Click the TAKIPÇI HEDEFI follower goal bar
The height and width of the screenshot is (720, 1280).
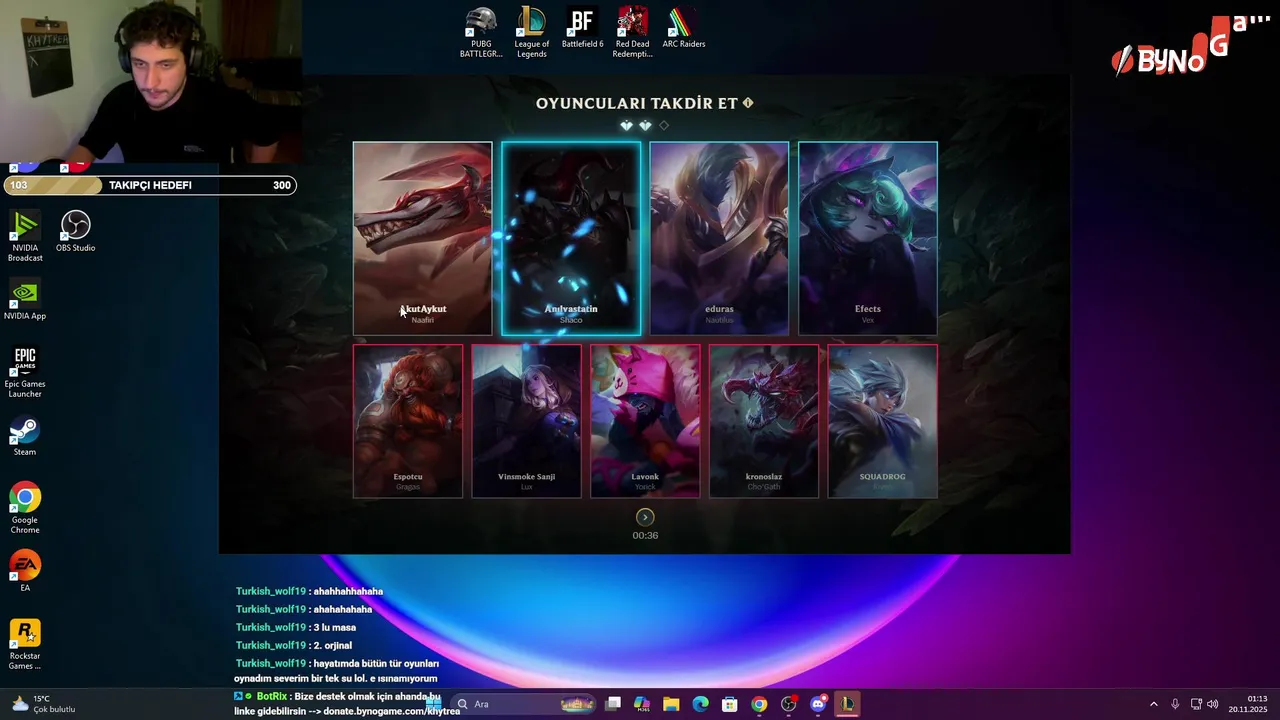(x=150, y=185)
